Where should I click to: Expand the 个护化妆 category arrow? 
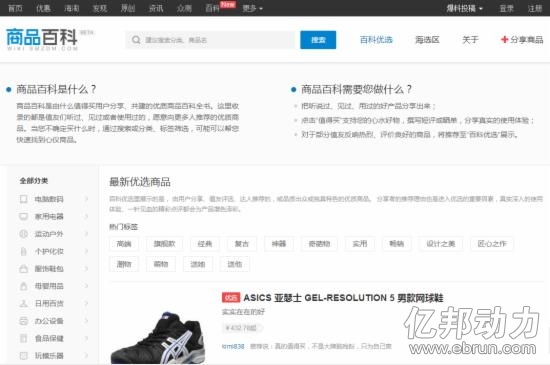click(86, 251)
